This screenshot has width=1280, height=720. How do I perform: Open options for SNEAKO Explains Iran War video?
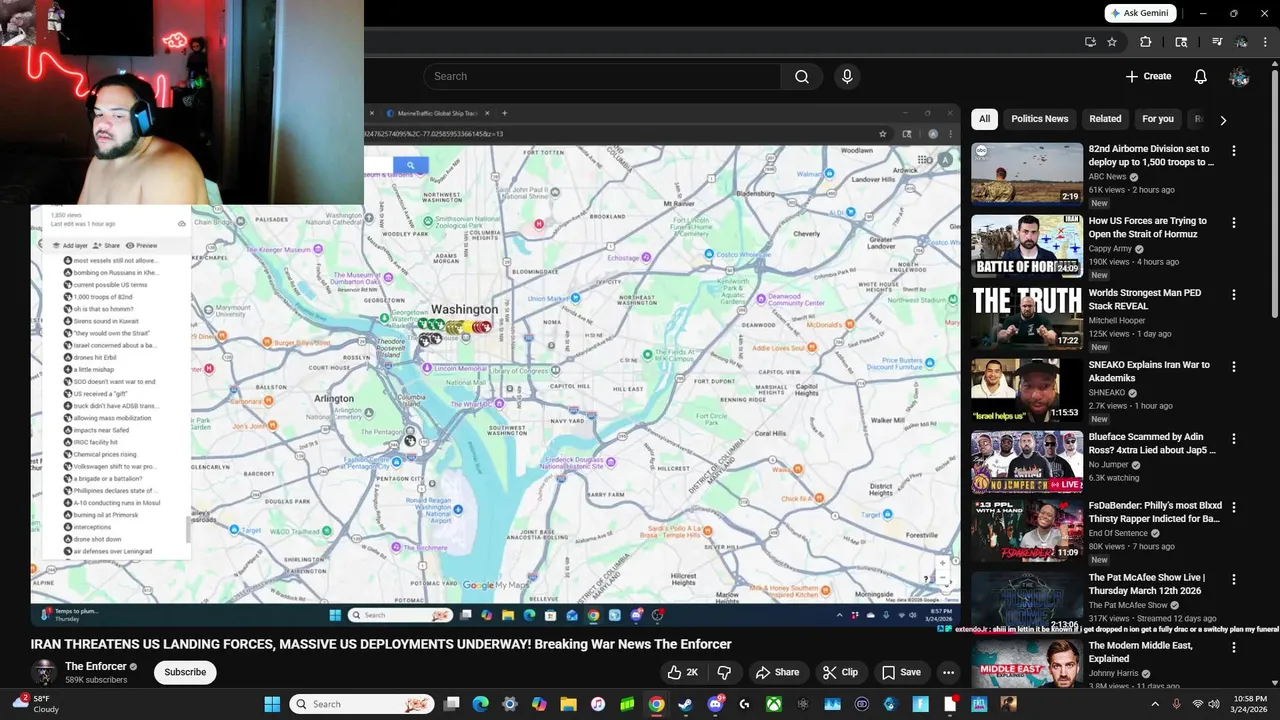[x=1233, y=367]
